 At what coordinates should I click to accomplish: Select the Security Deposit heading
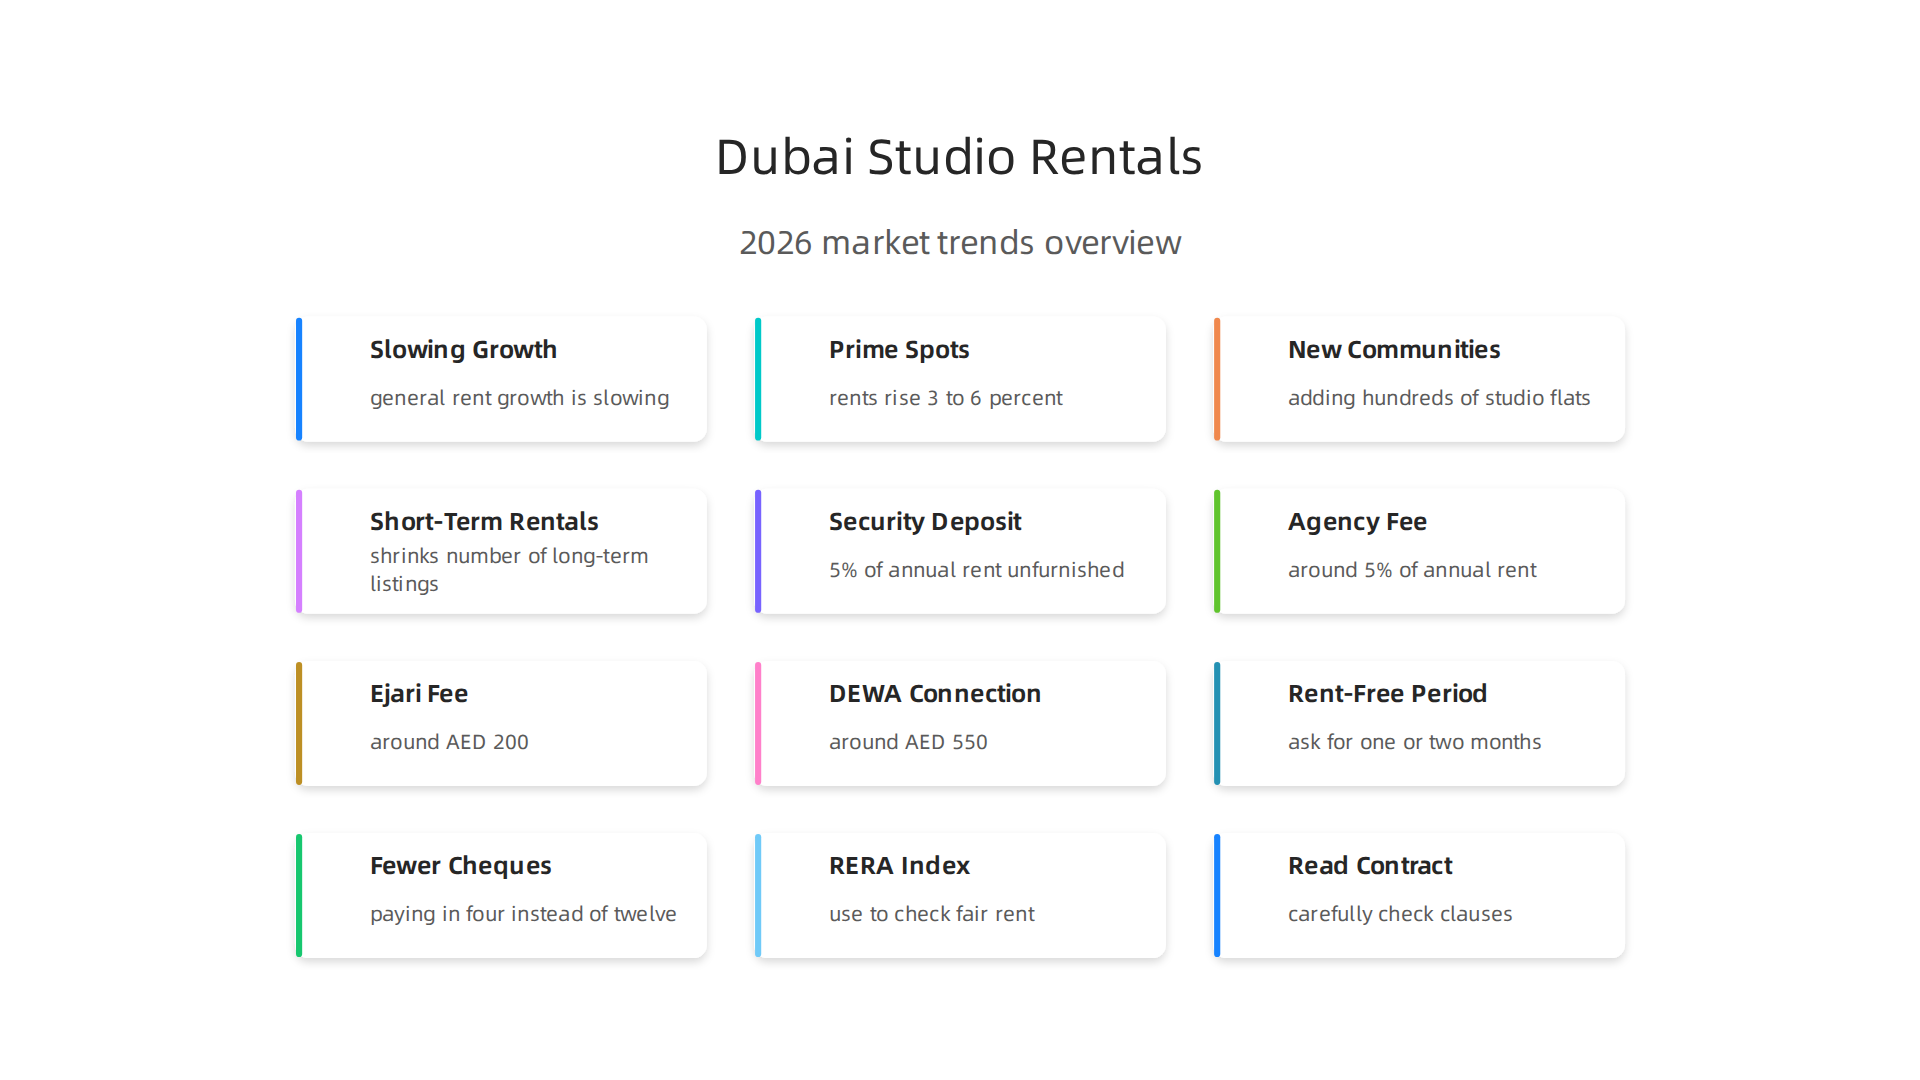(x=925, y=522)
